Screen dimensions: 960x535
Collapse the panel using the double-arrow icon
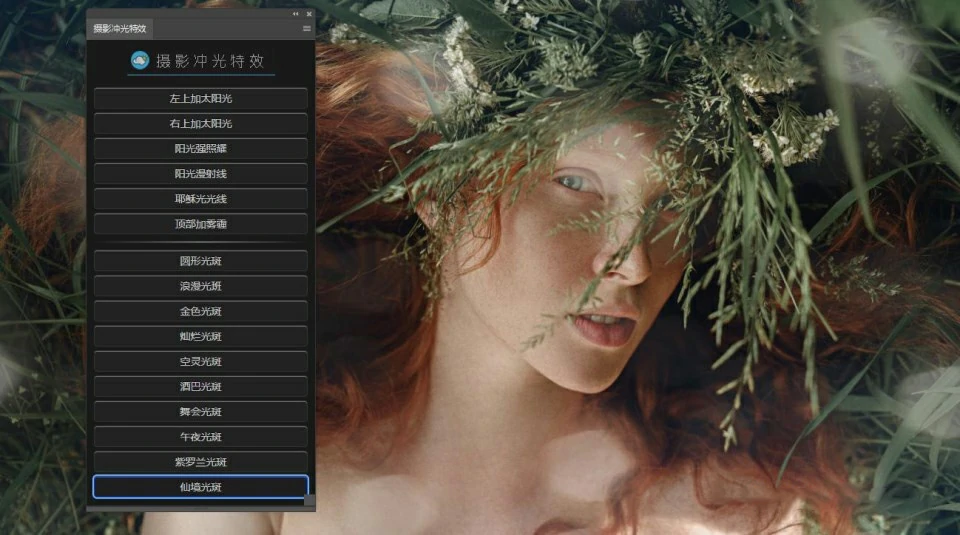(296, 13)
